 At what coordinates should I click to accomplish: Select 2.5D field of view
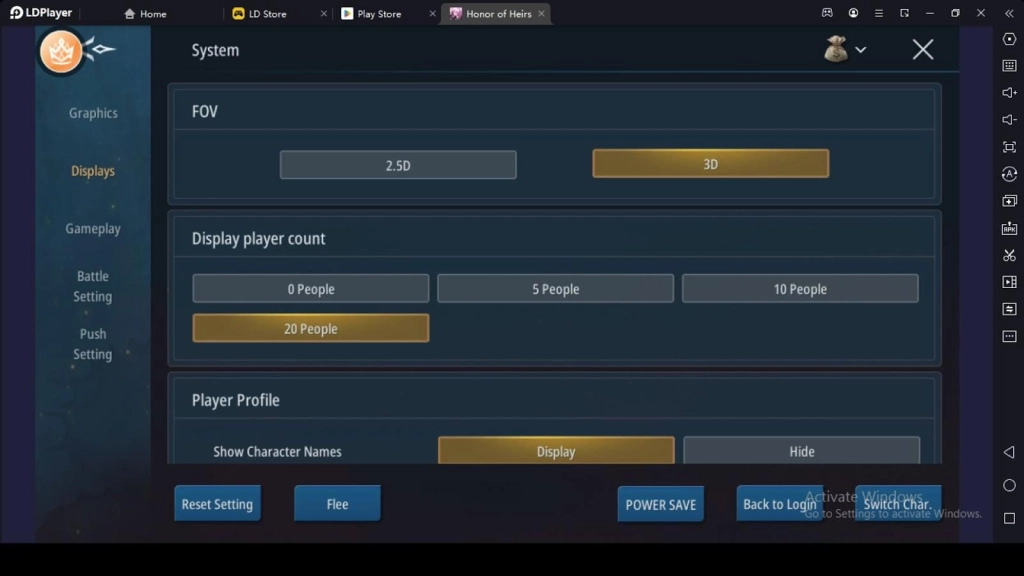point(398,165)
